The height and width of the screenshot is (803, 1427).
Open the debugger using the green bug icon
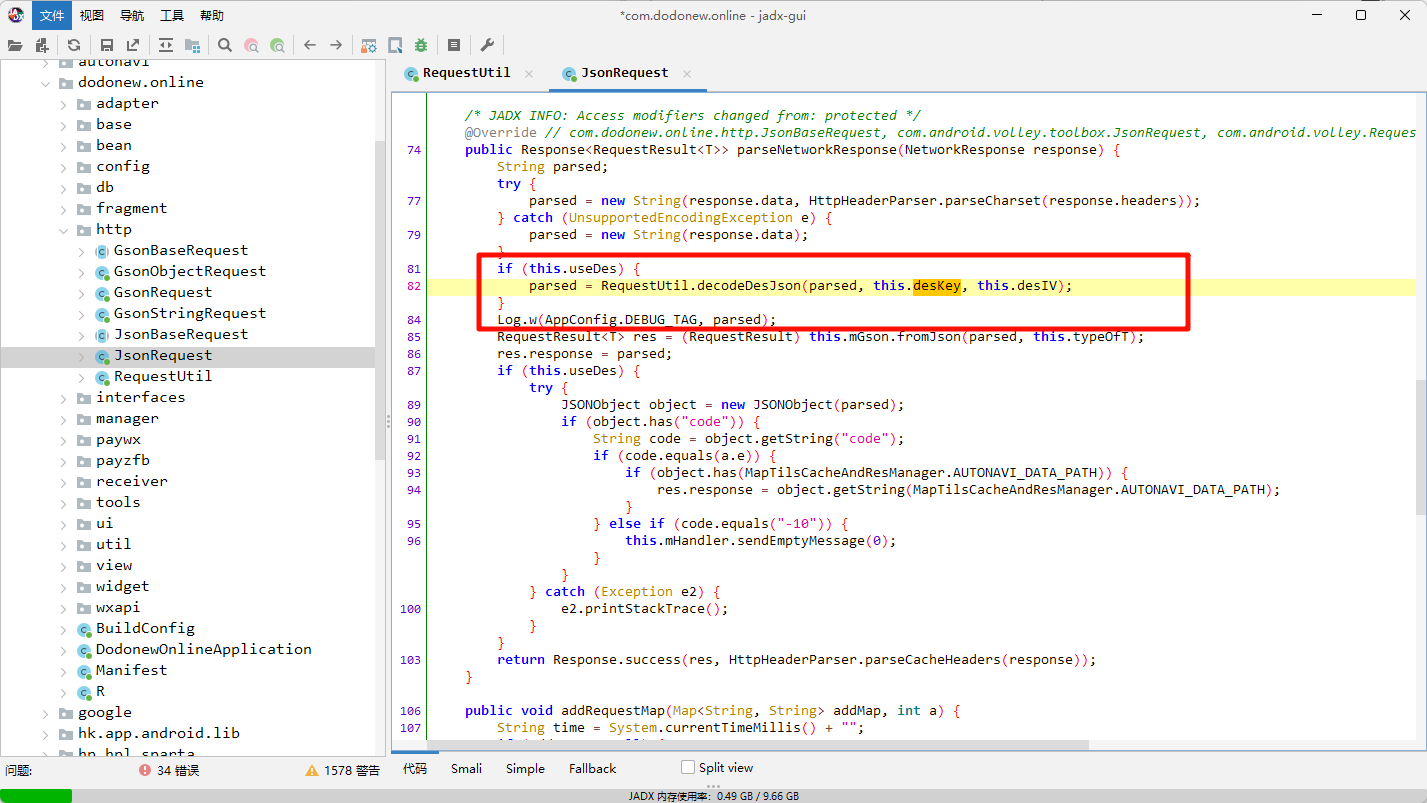click(421, 45)
